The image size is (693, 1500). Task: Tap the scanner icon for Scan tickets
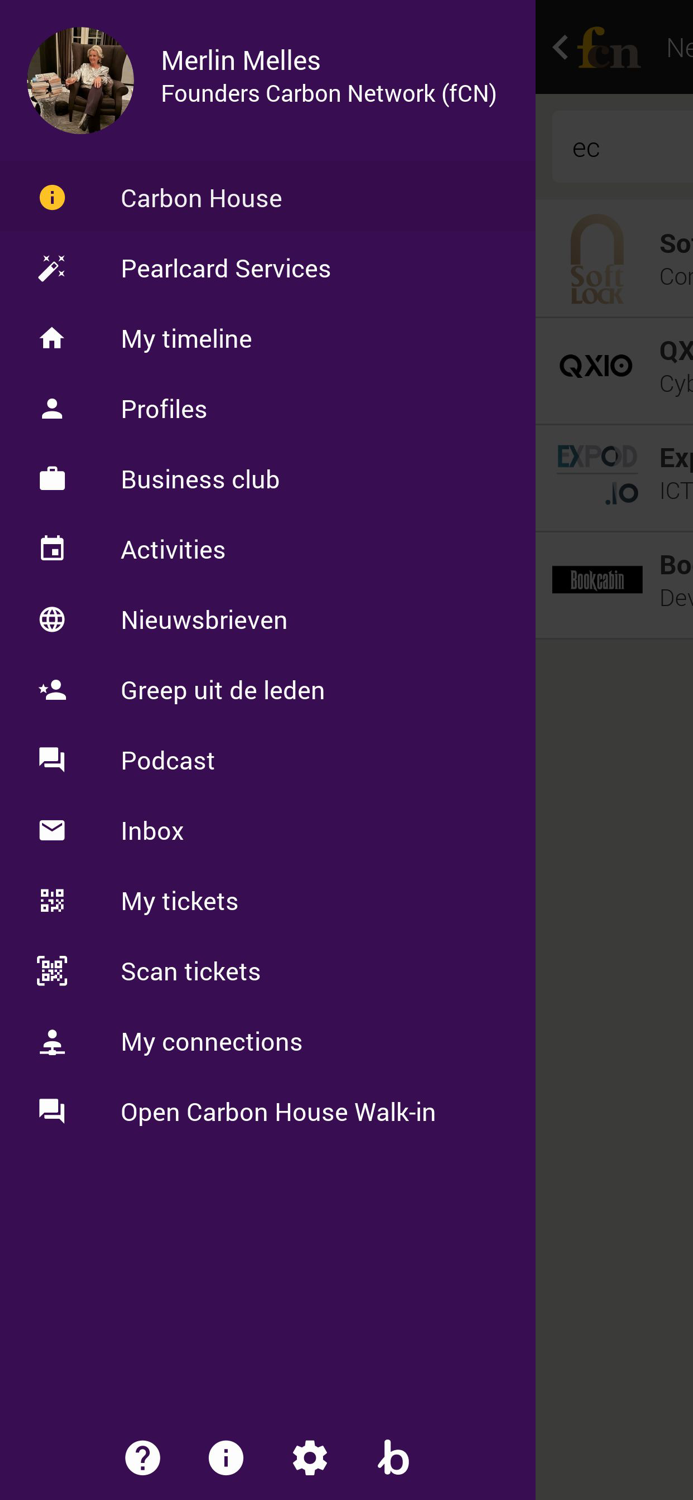52,971
